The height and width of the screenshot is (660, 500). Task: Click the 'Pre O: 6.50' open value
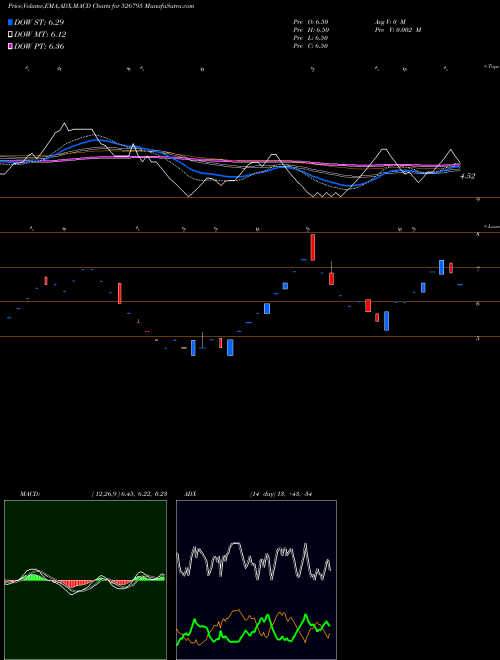pyautogui.click(x=311, y=21)
